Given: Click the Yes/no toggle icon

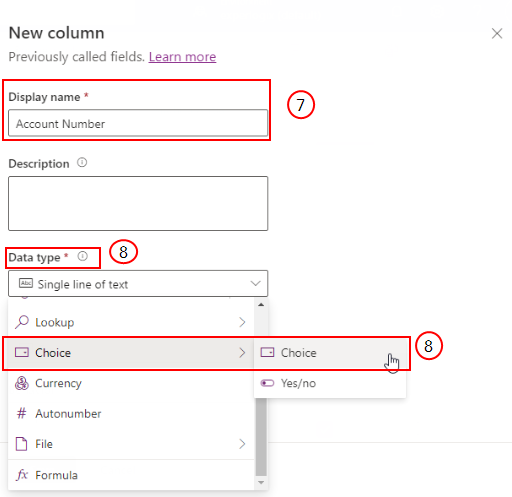Looking at the screenshot, I should click(x=267, y=383).
